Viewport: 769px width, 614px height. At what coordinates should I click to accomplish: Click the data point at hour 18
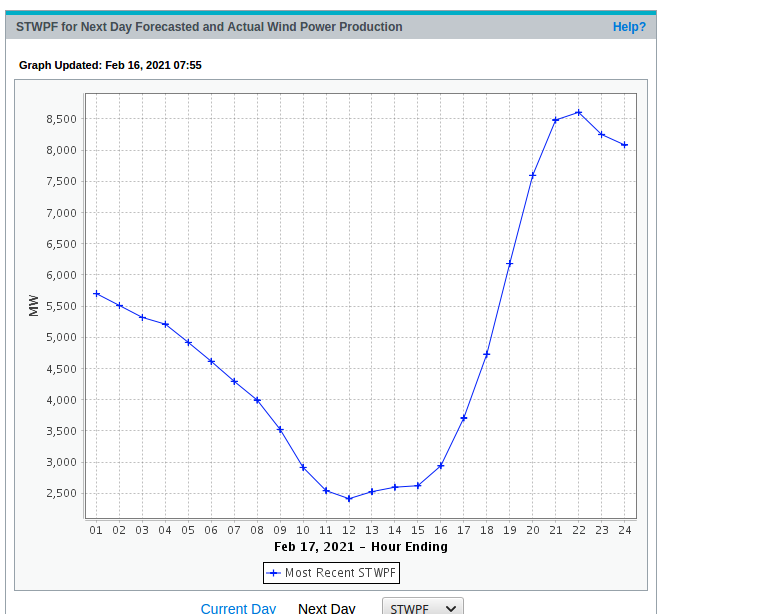tap(487, 354)
